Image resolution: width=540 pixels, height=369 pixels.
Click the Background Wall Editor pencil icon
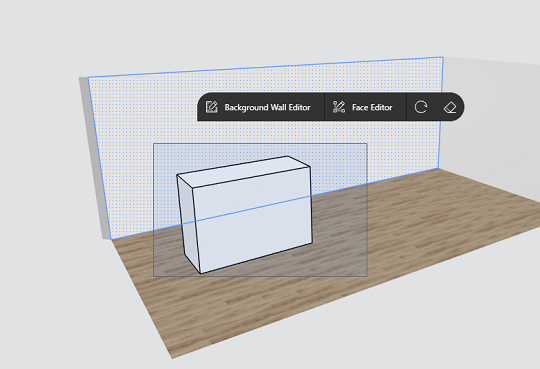click(x=211, y=107)
